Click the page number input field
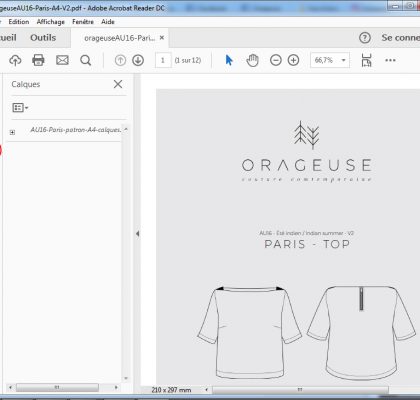Image resolution: width=420 pixels, height=400 pixels. tap(163, 60)
